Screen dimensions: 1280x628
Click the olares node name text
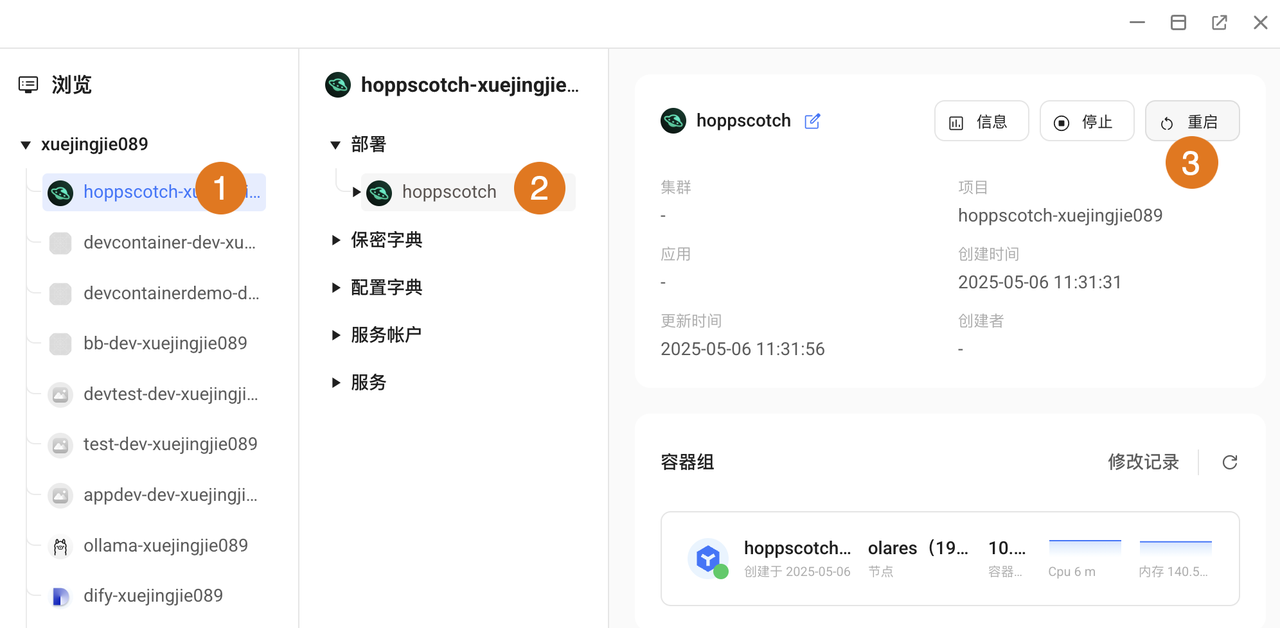click(918, 548)
